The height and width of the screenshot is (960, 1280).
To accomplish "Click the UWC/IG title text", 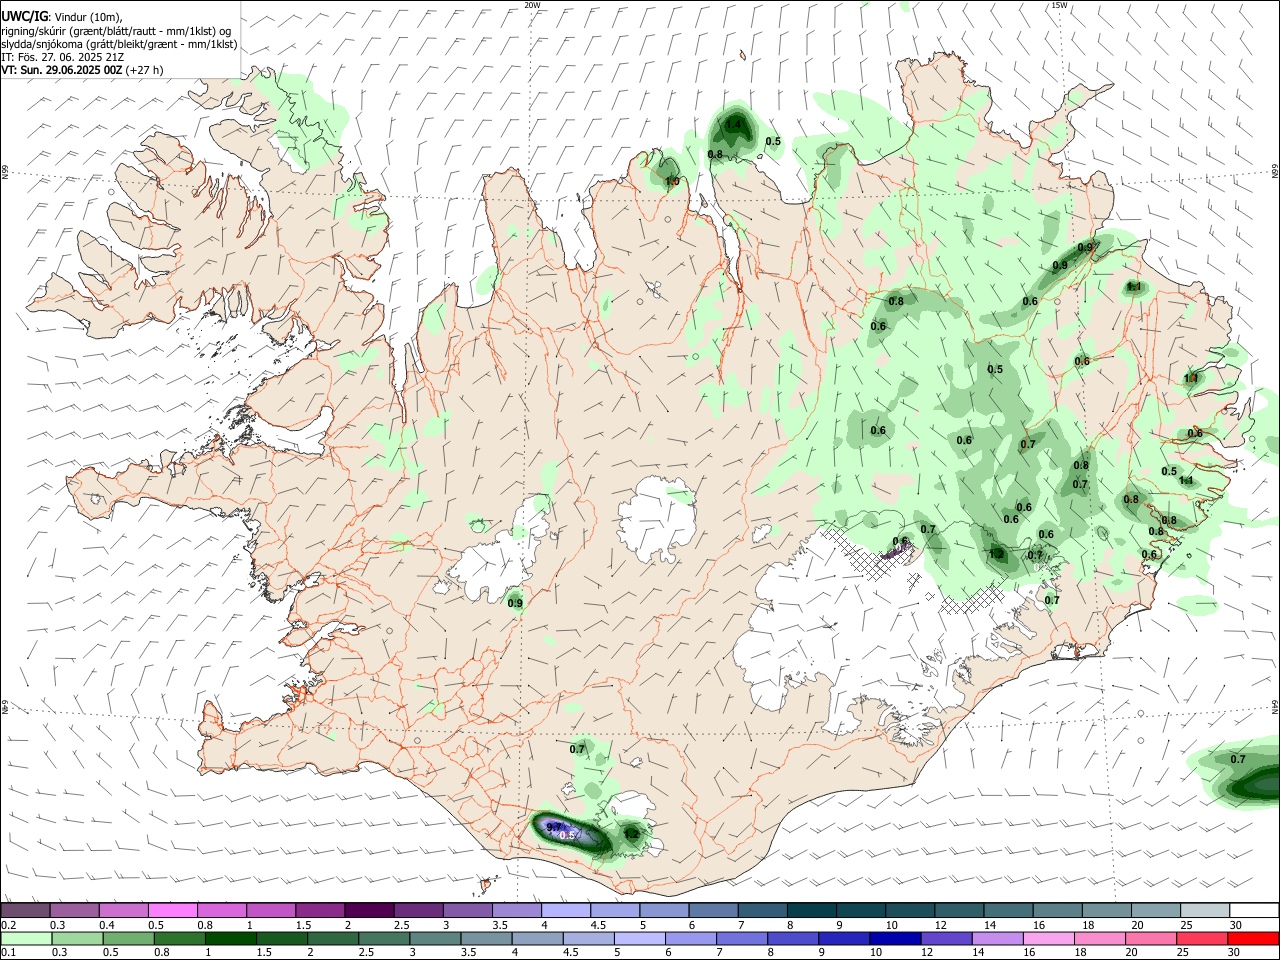I will tap(24, 16).
